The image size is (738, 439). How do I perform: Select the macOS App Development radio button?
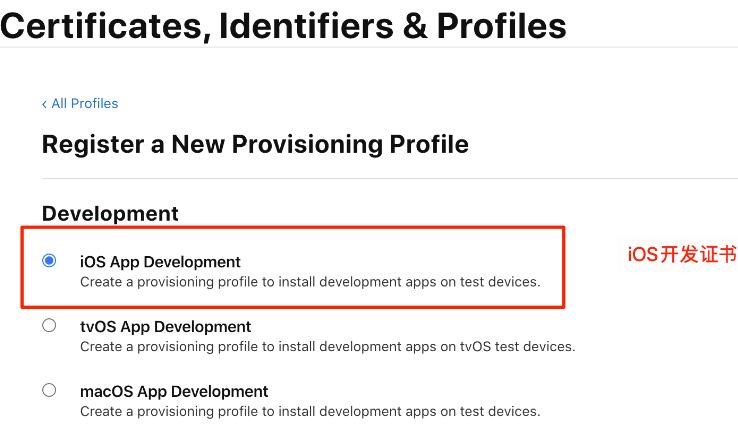(x=49, y=390)
